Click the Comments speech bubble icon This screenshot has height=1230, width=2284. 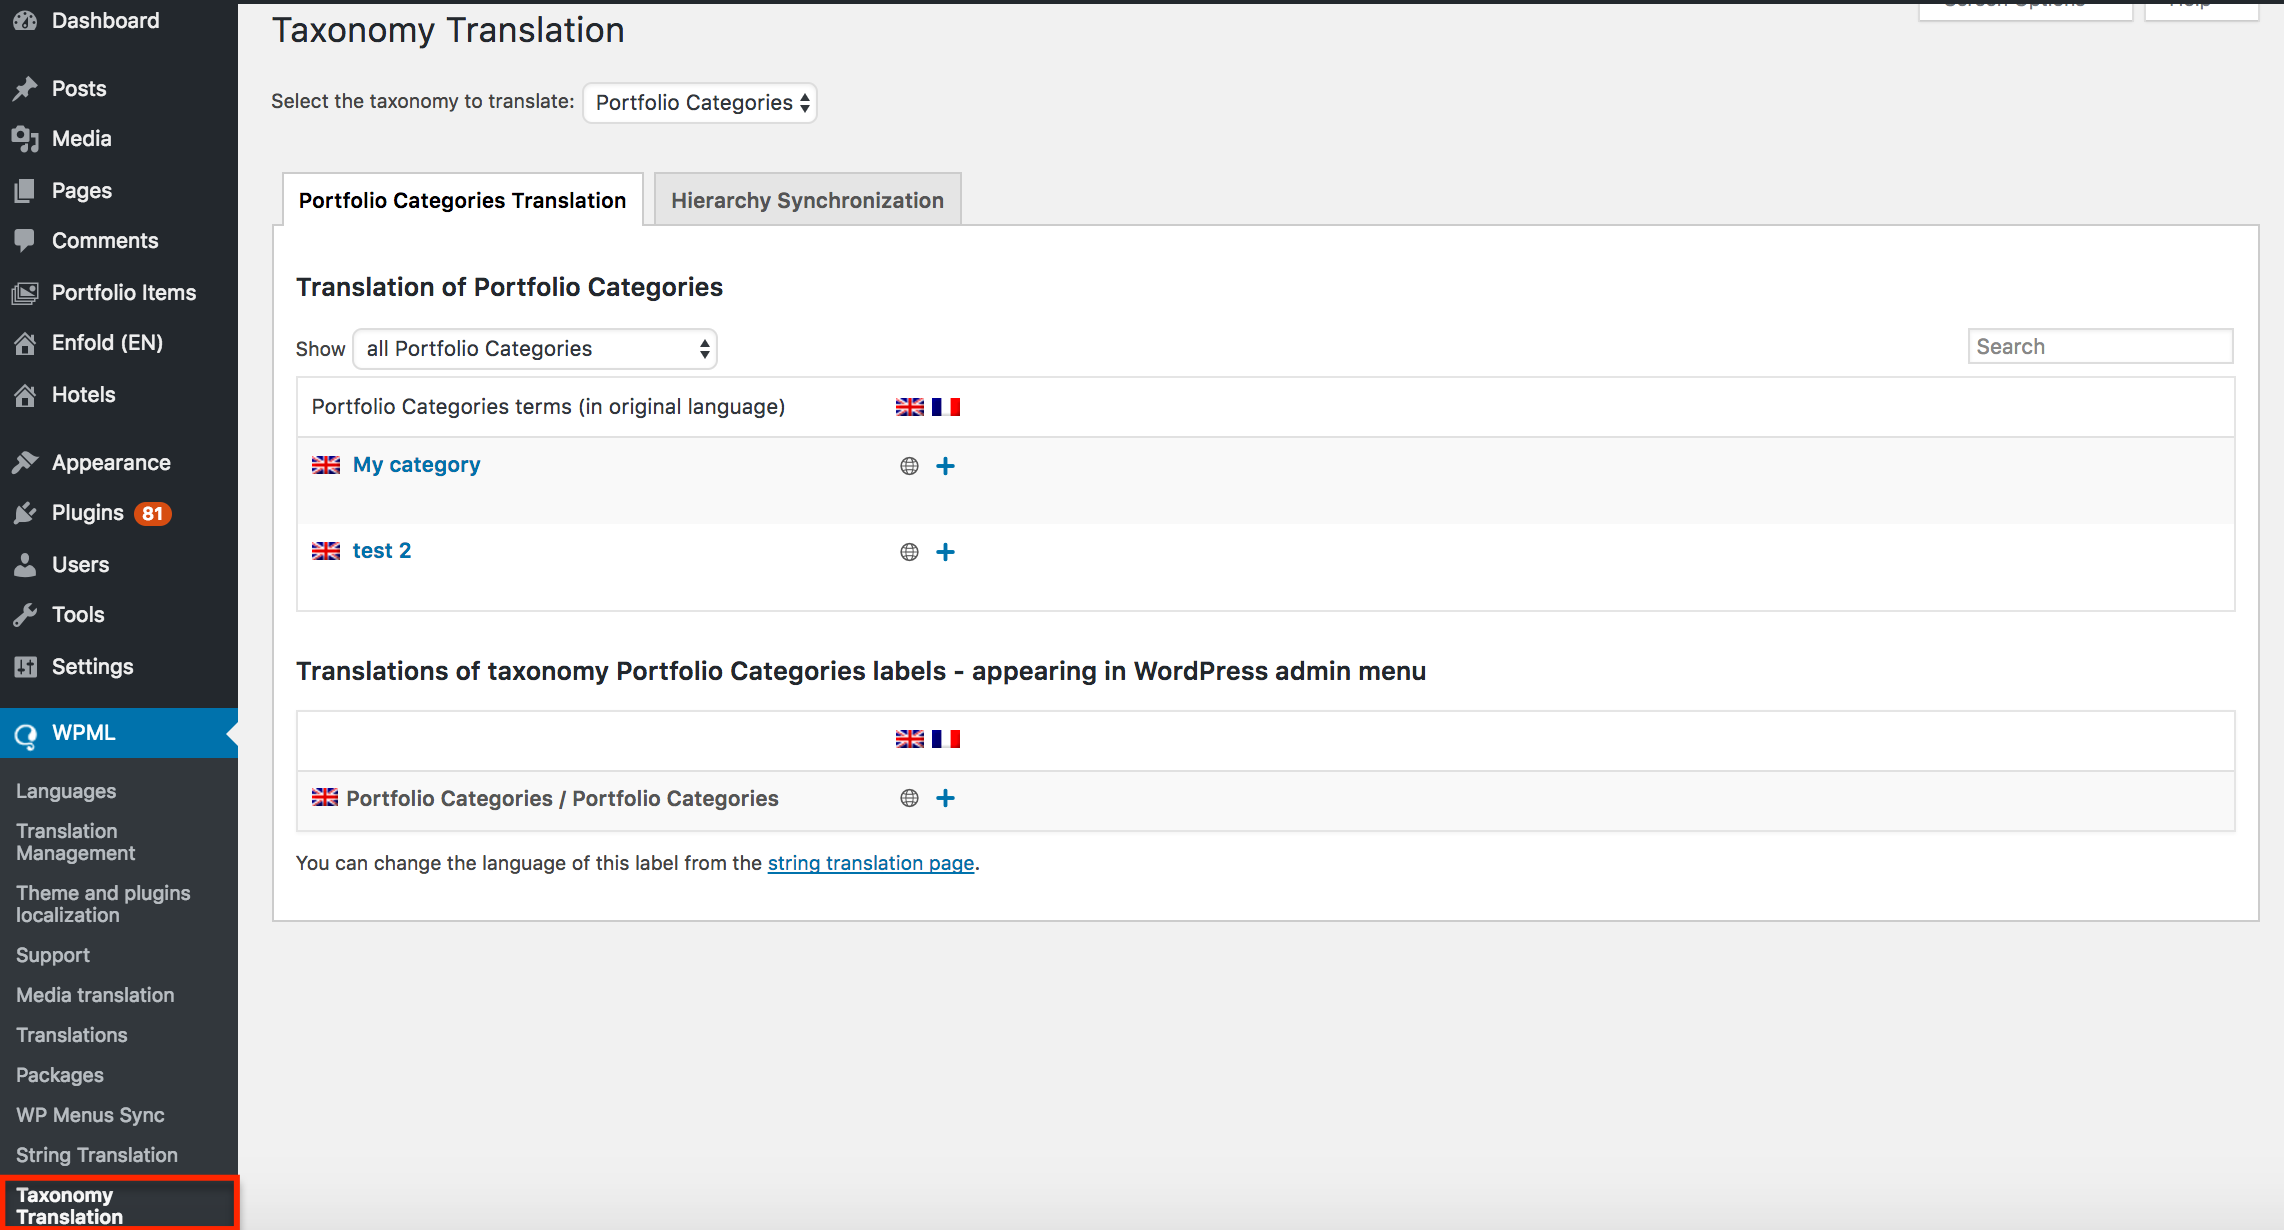(x=25, y=241)
